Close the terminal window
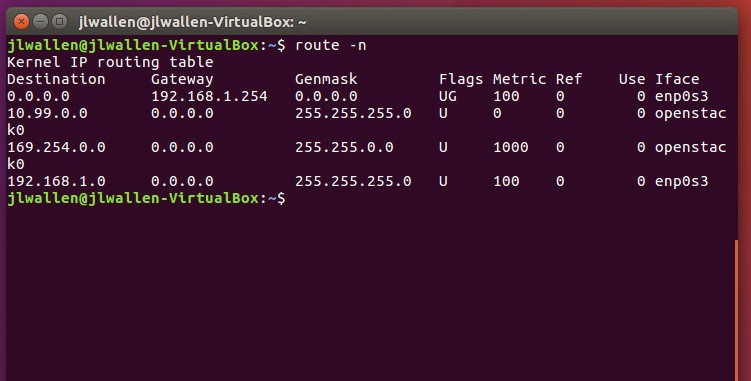Viewport: 751px width, 381px height. 21,22
